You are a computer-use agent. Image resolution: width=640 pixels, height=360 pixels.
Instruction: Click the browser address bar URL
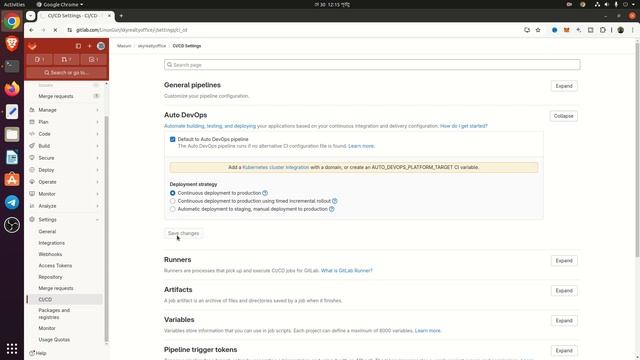131,30
